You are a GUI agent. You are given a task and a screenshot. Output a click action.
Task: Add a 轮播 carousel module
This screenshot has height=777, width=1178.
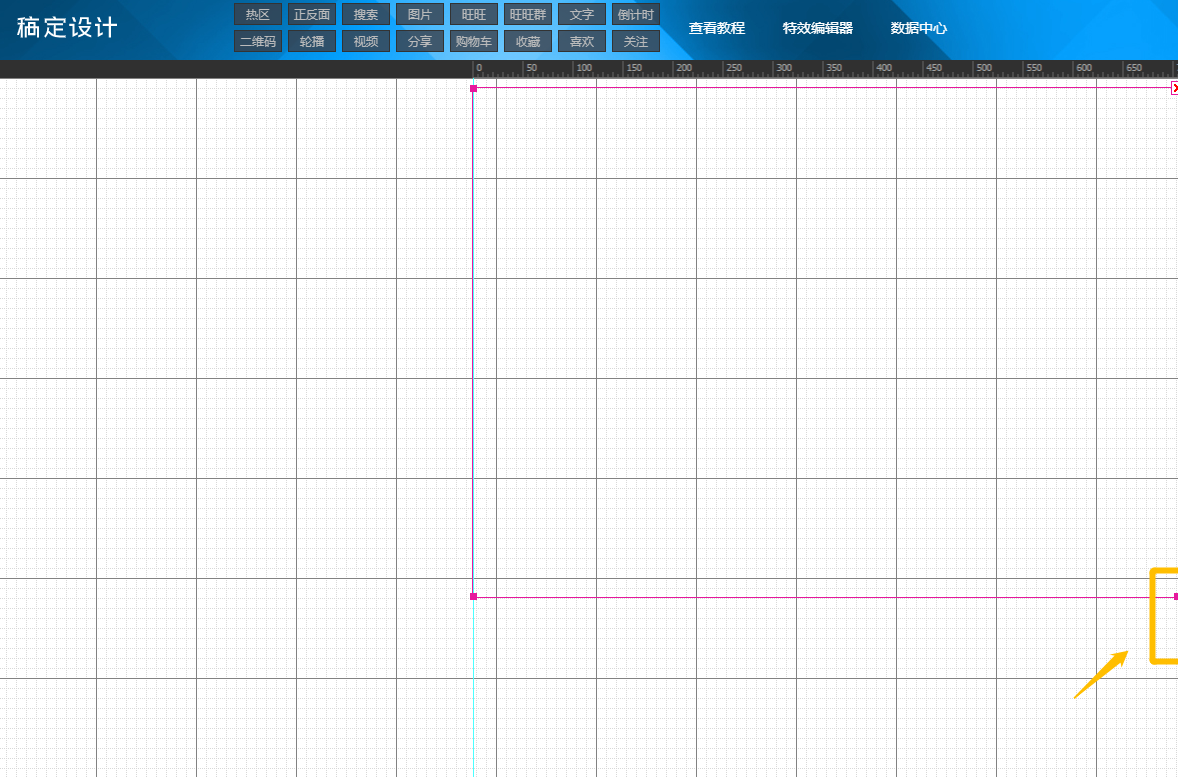click(312, 41)
